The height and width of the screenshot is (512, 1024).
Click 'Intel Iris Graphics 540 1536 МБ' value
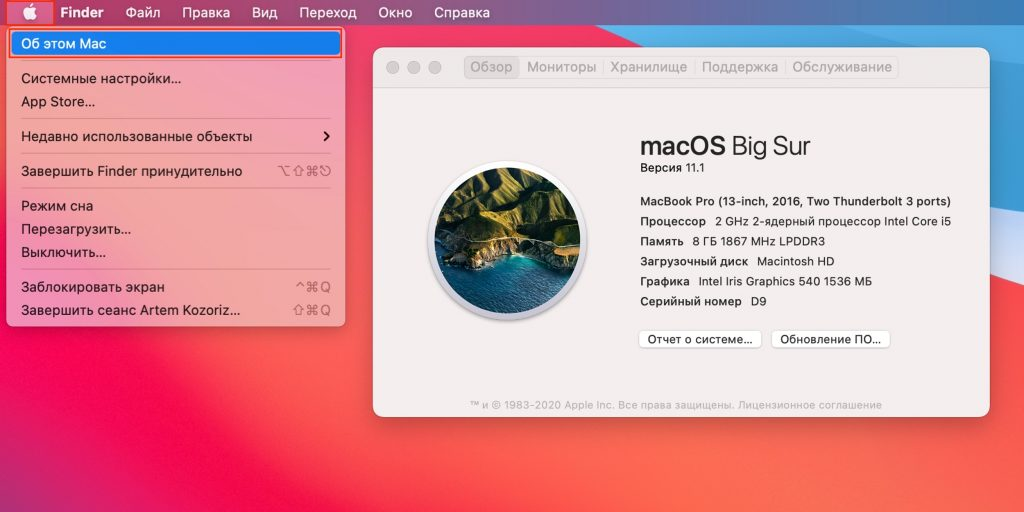click(786, 281)
